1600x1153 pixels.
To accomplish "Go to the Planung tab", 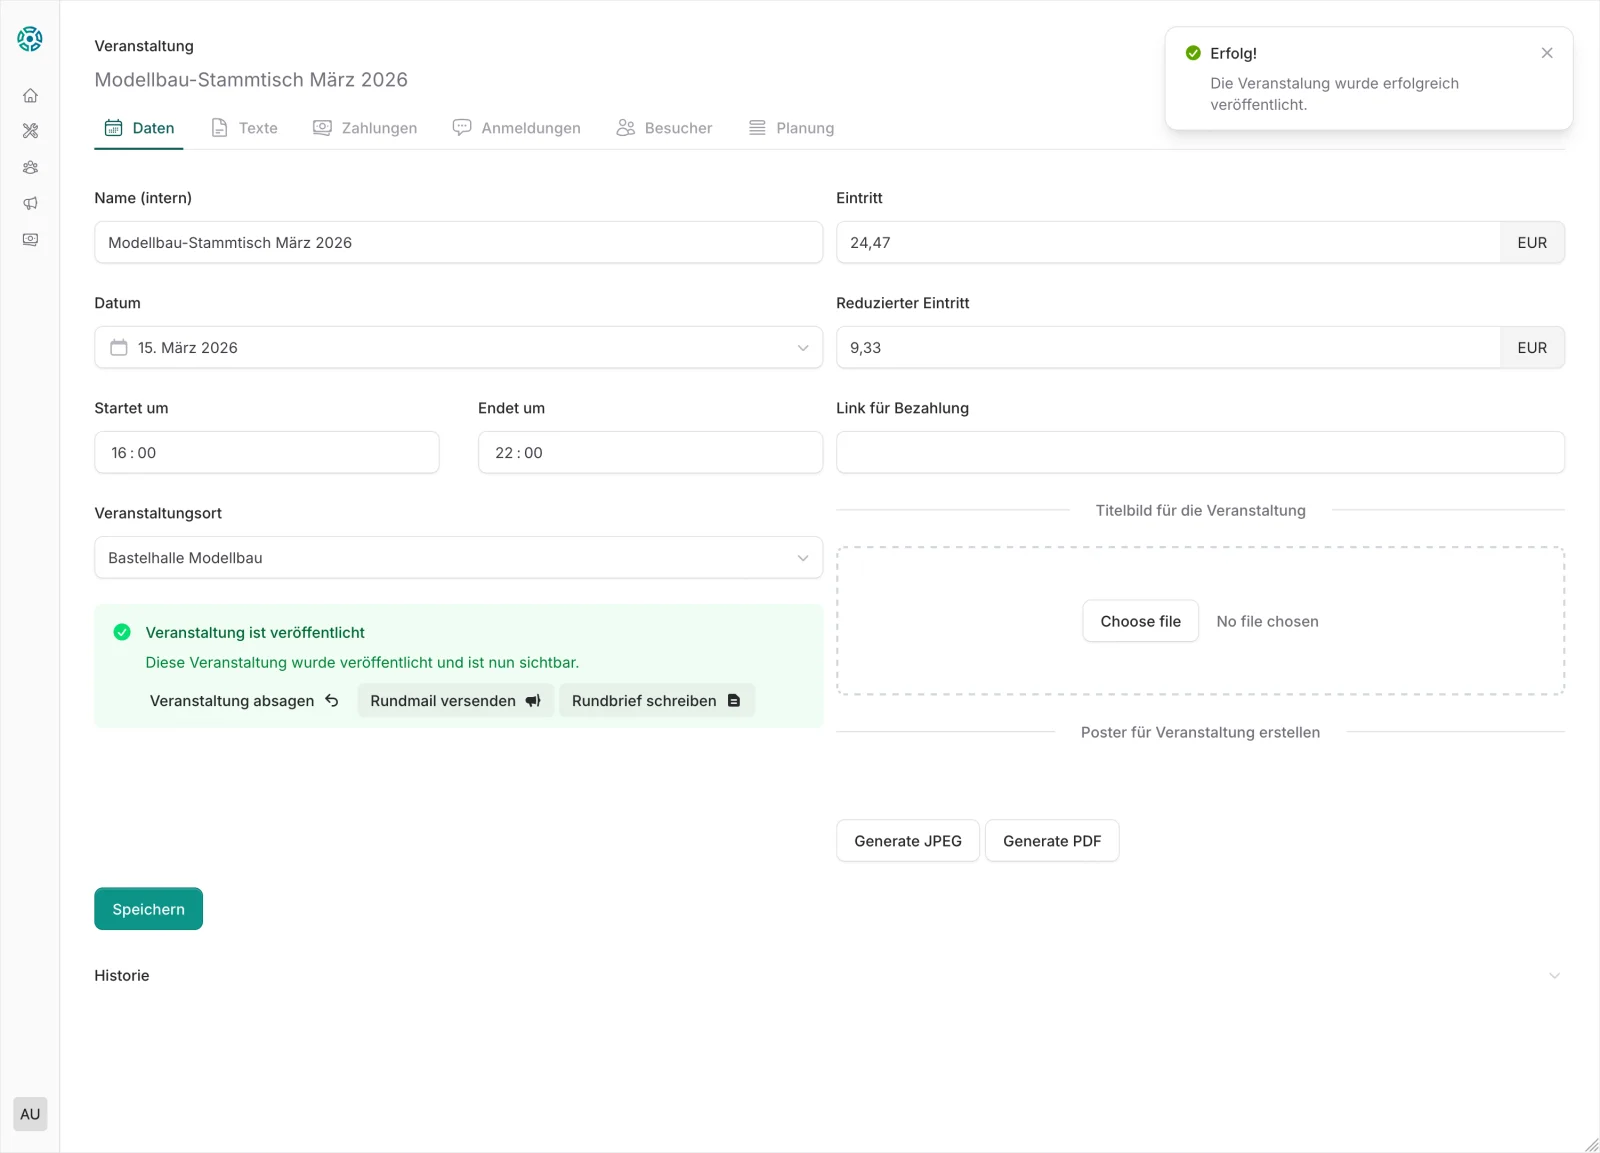I will click(x=791, y=128).
